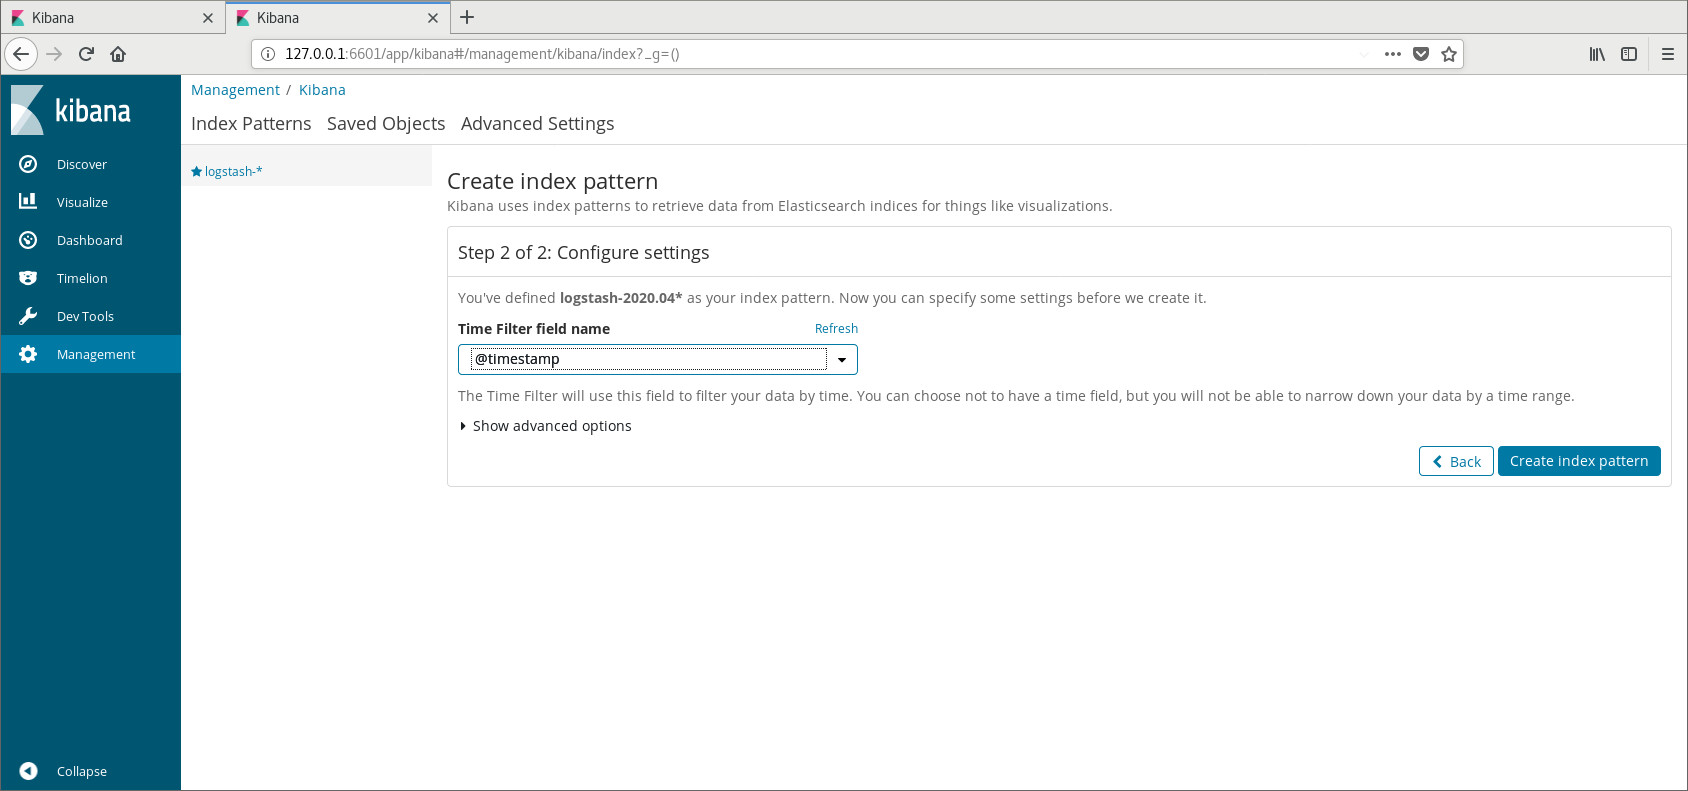Click the Kibana logo
This screenshot has height=791, width=1688.
pos(71,110)
